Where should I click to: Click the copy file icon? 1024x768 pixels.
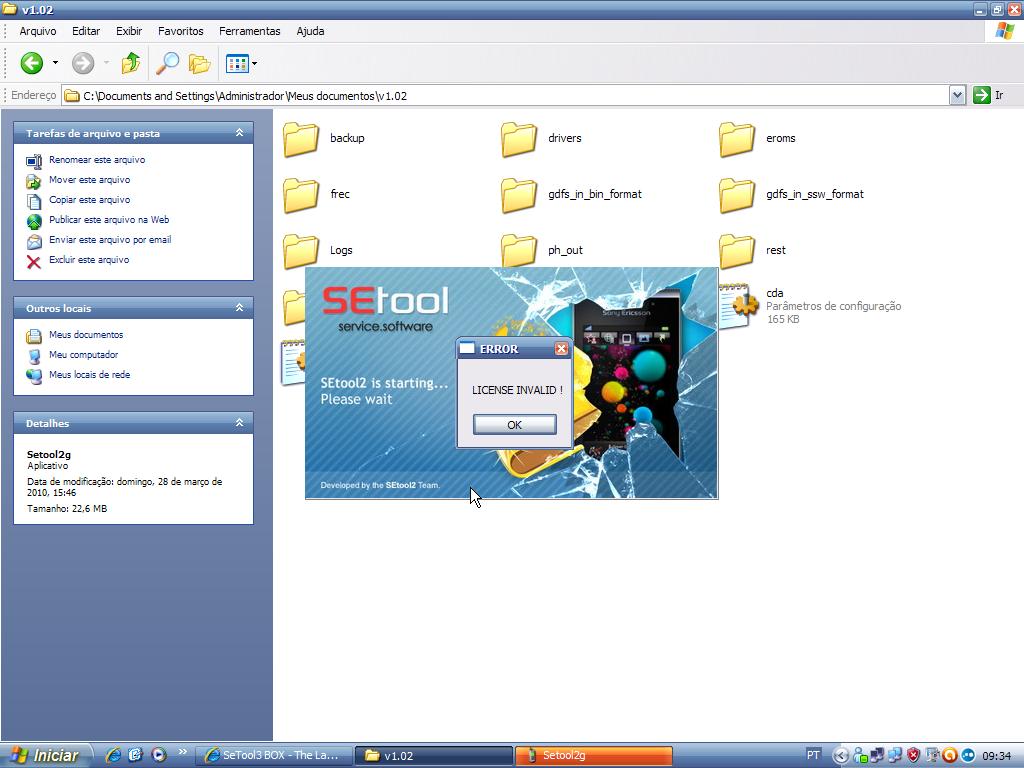pyautogui.click(x=34, y=201)
